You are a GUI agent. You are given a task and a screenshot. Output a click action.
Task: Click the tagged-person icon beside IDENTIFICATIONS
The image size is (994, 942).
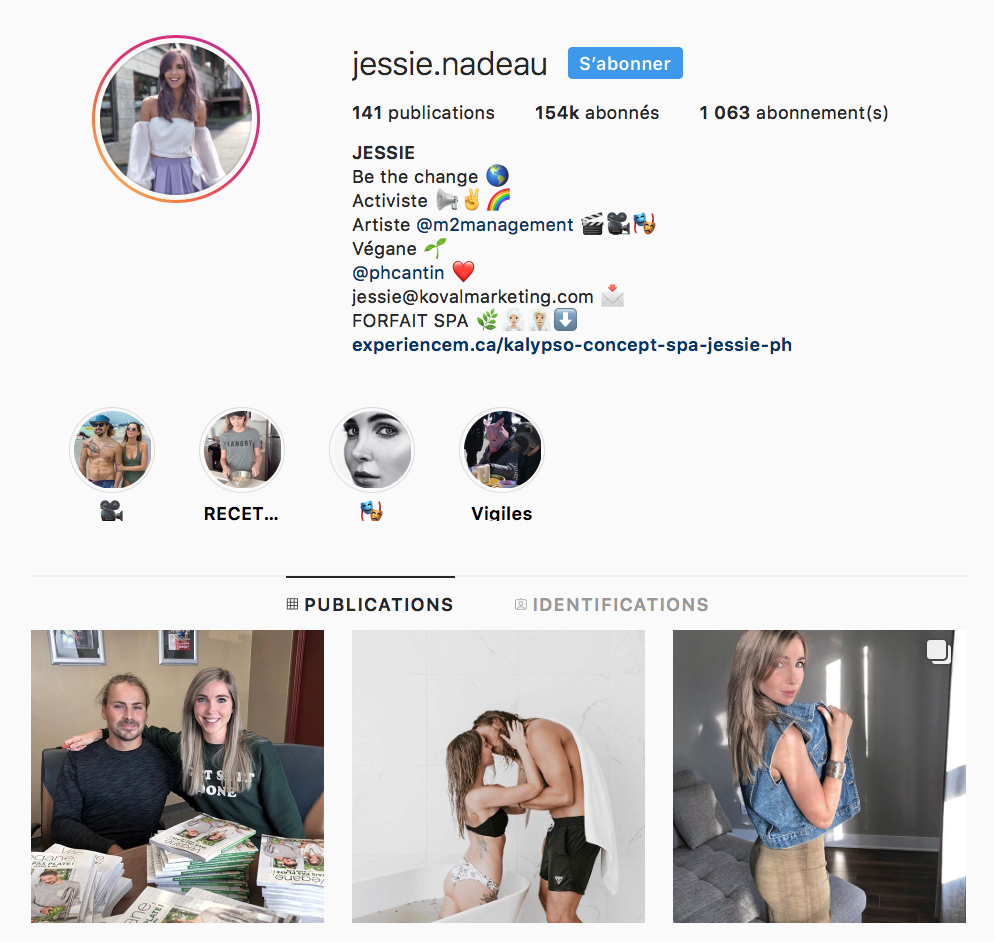pyautogui.click(x=520, y=605)
